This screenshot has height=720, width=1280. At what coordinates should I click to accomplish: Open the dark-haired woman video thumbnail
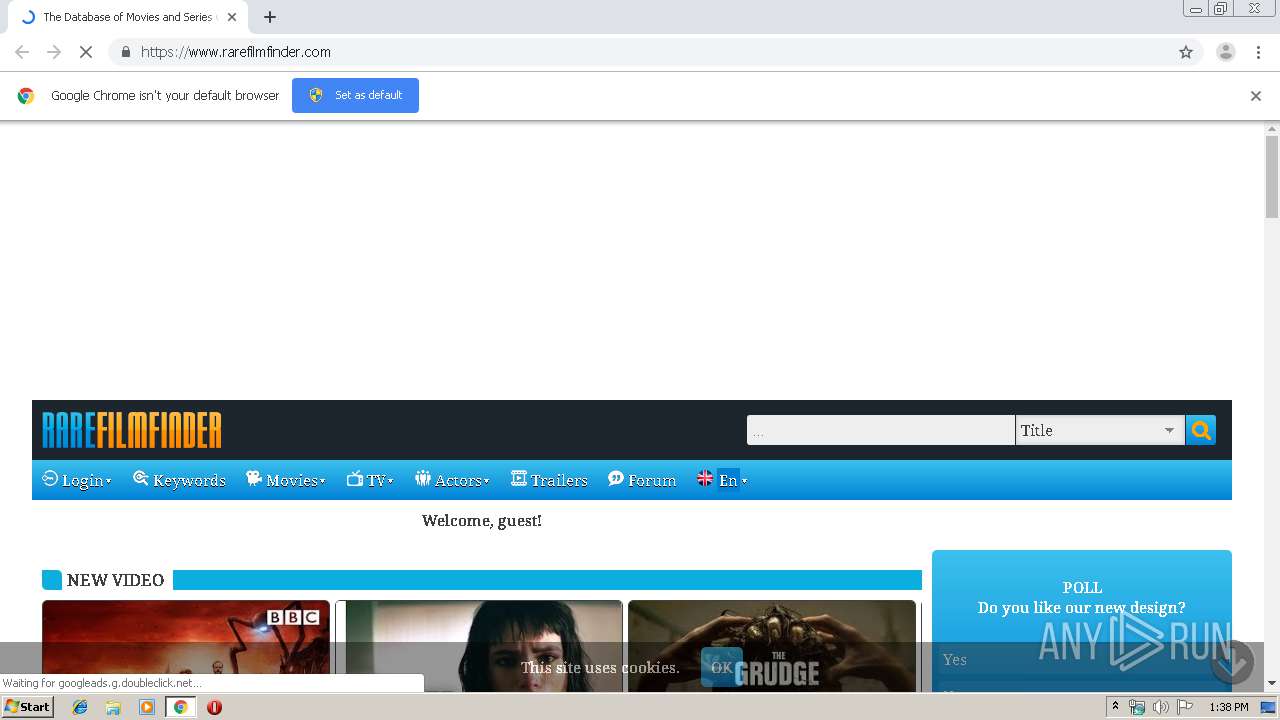[x=479, y=646]
